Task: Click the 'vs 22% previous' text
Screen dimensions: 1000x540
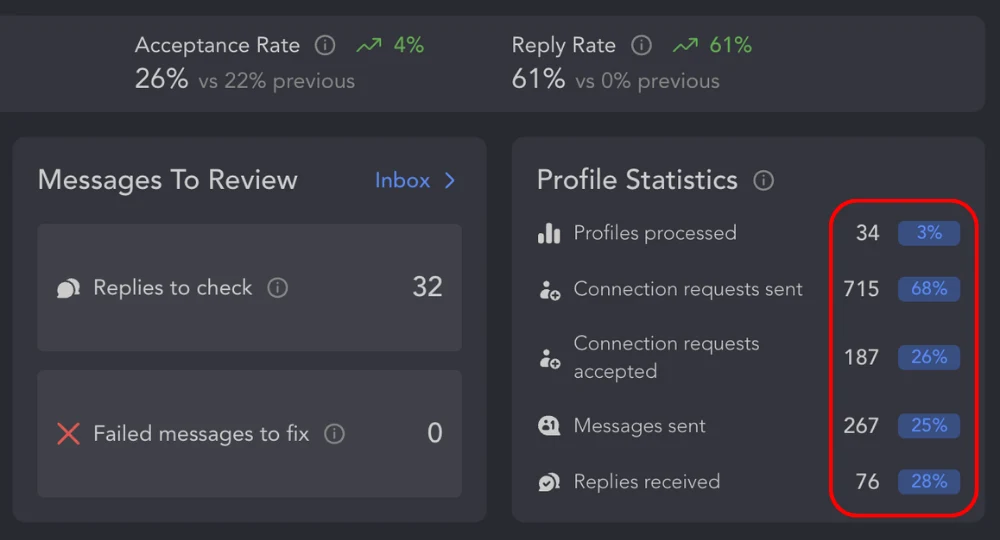Action: (277, 82)
